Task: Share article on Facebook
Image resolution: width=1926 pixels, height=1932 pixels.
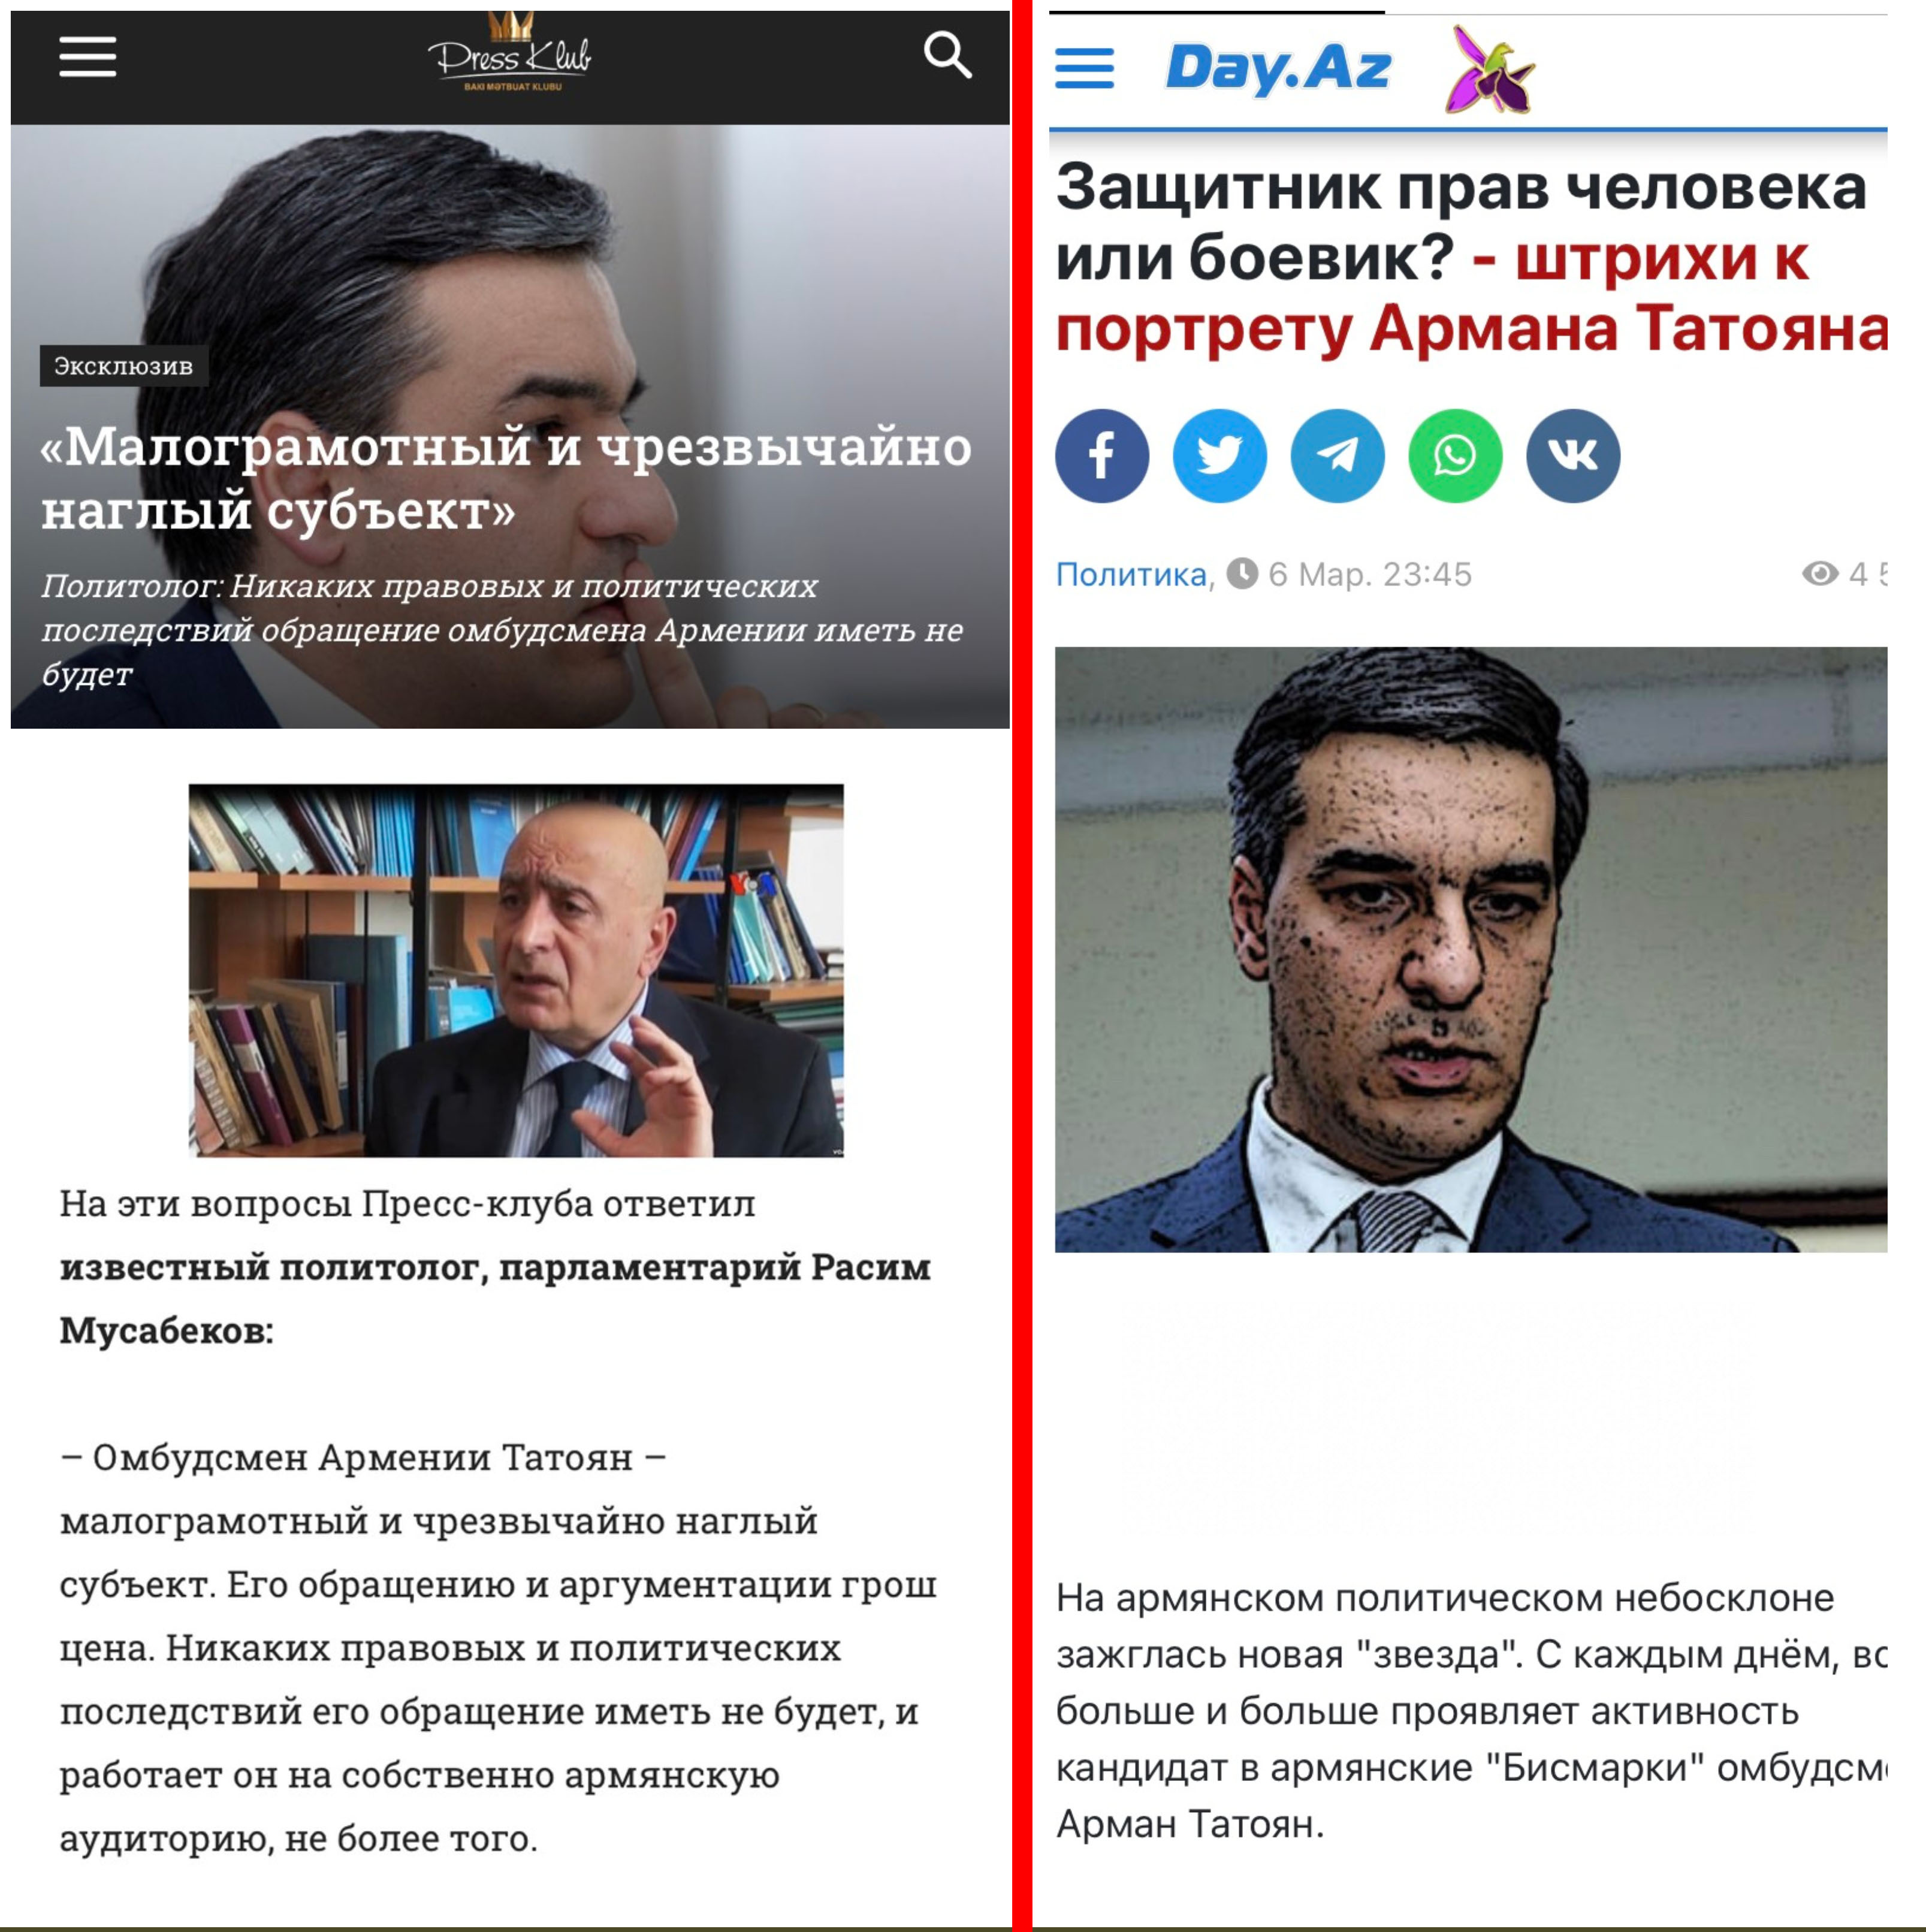Action: [x=1102, y=456]
